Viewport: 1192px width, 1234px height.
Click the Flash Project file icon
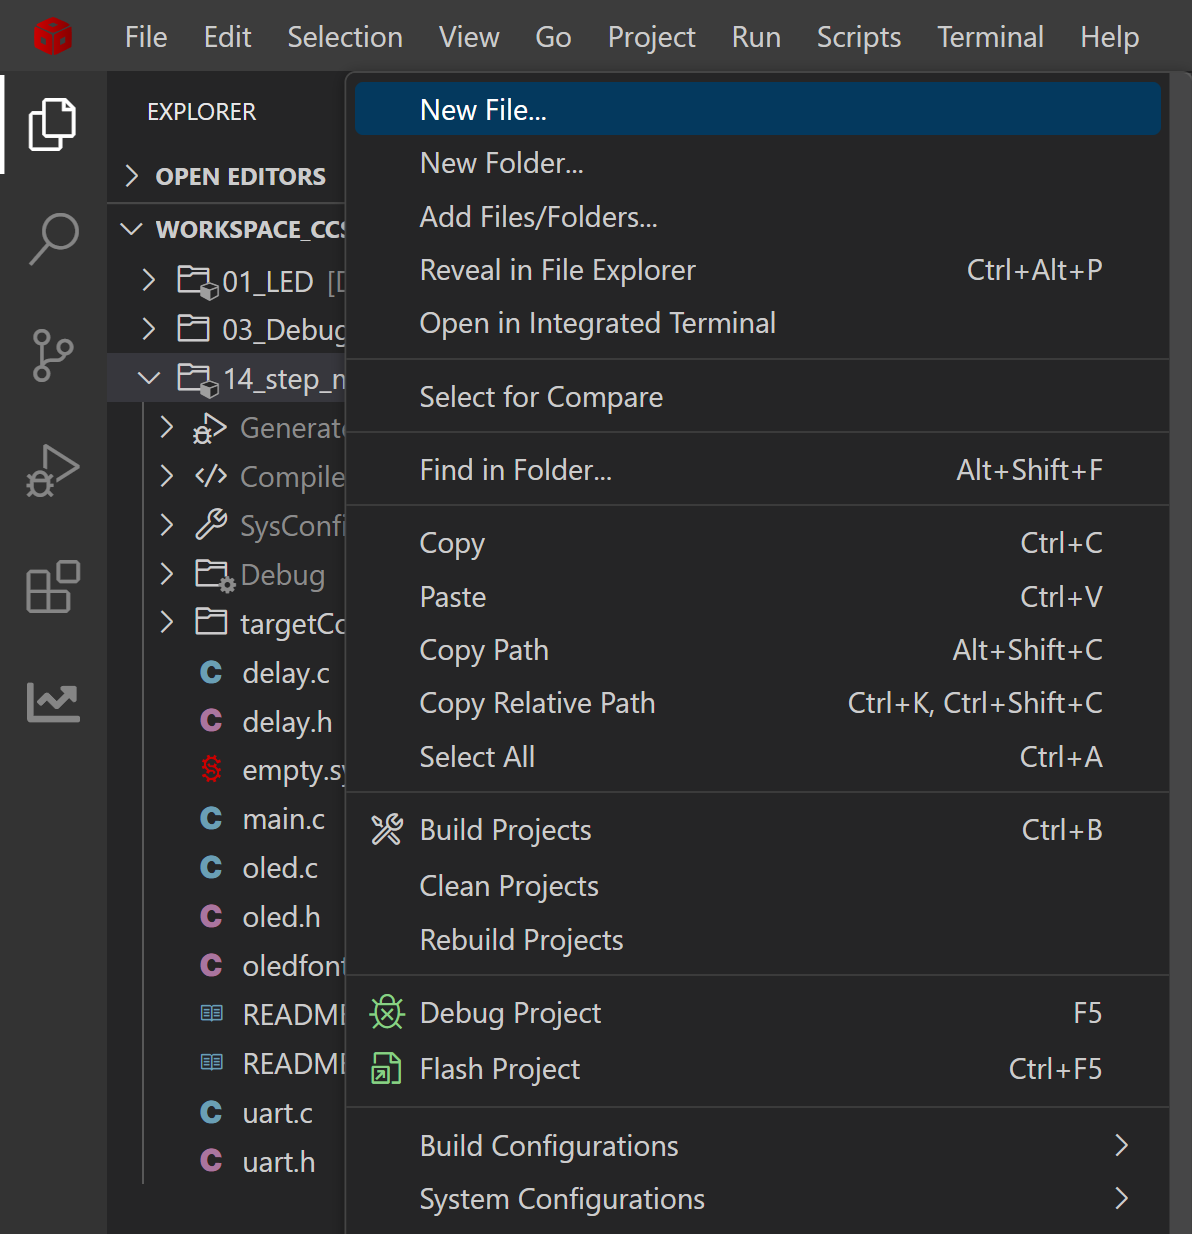point(387,1069)
